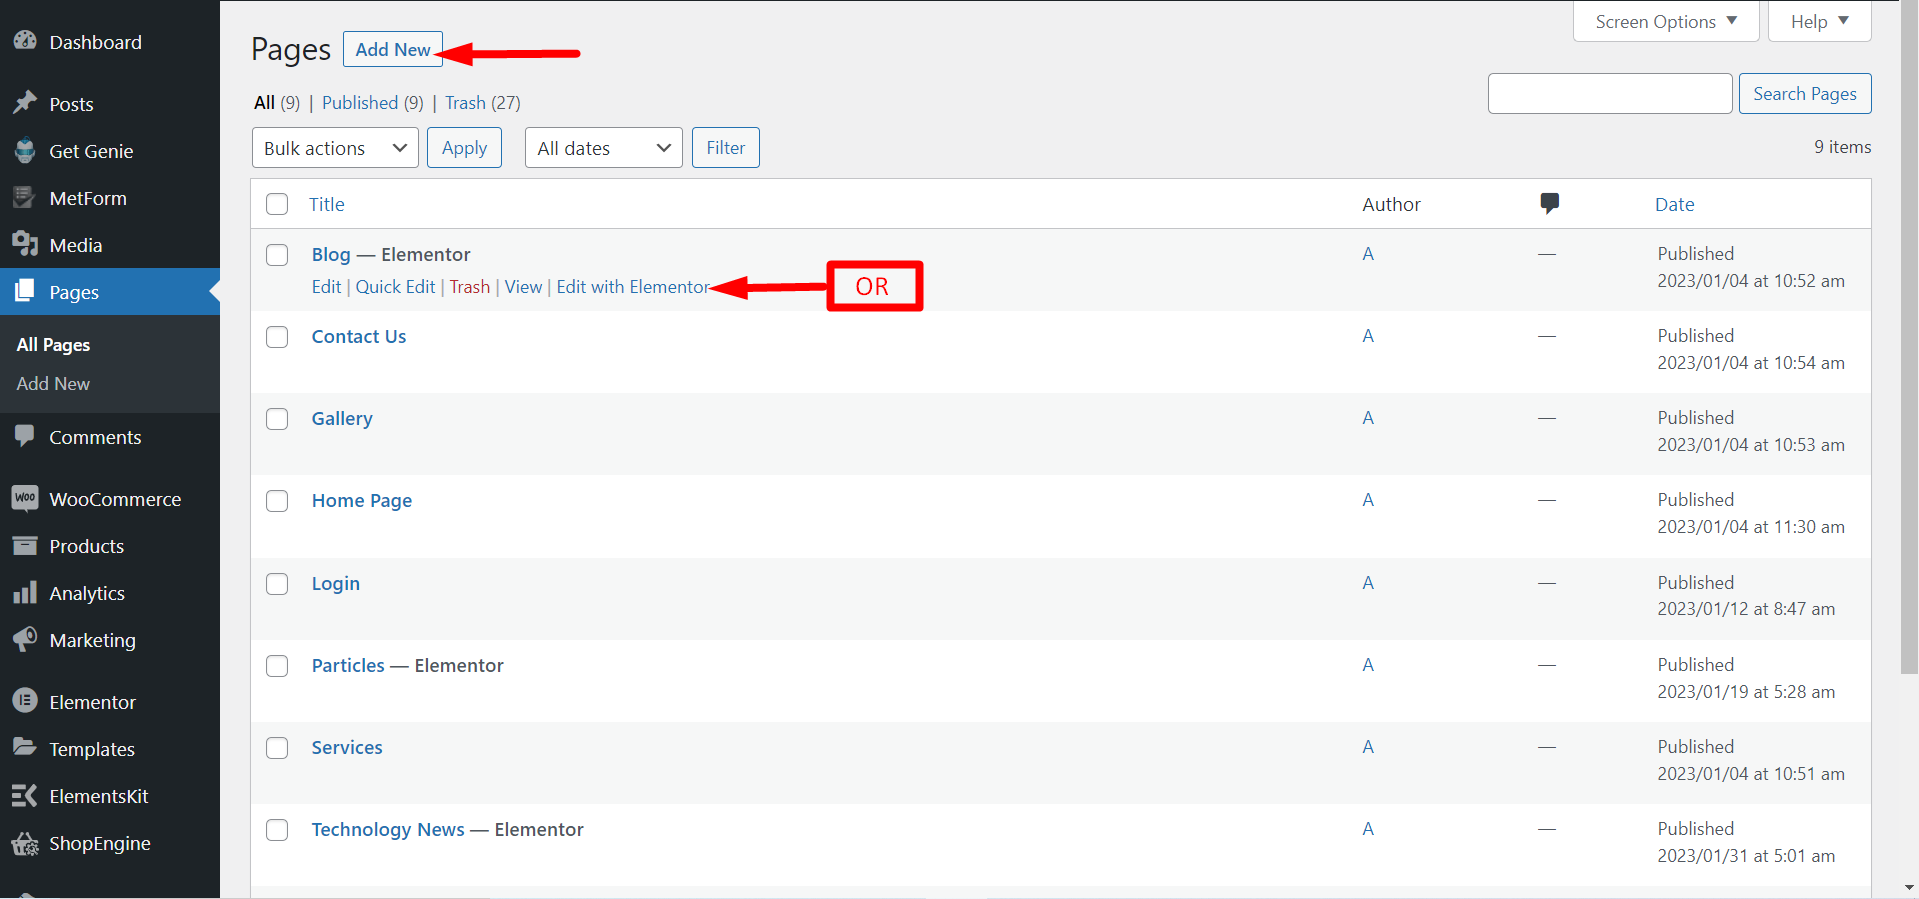Click the Analytics bar chart icon

tap(25, 592)
